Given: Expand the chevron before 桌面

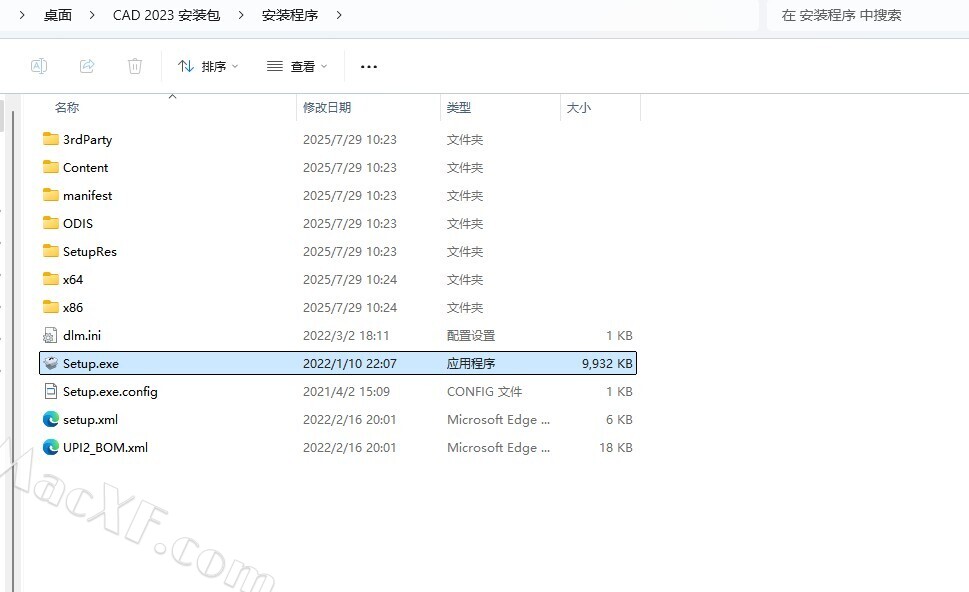Looking at the screenshot, I should tap(22, 15).
